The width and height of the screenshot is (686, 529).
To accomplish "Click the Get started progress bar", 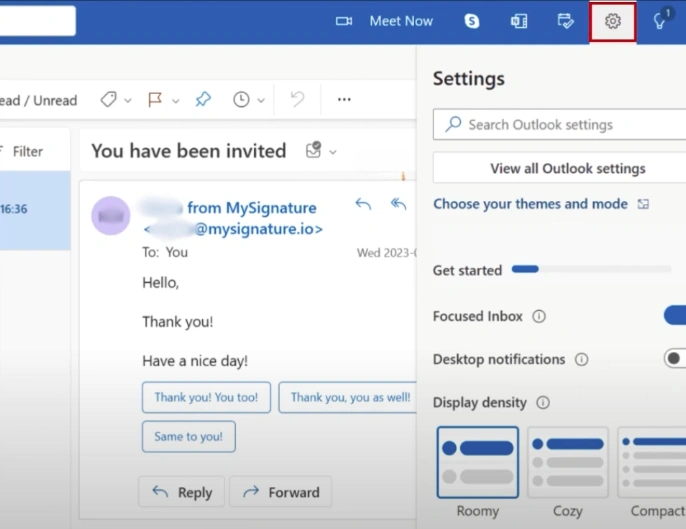I will click(592, 269).
